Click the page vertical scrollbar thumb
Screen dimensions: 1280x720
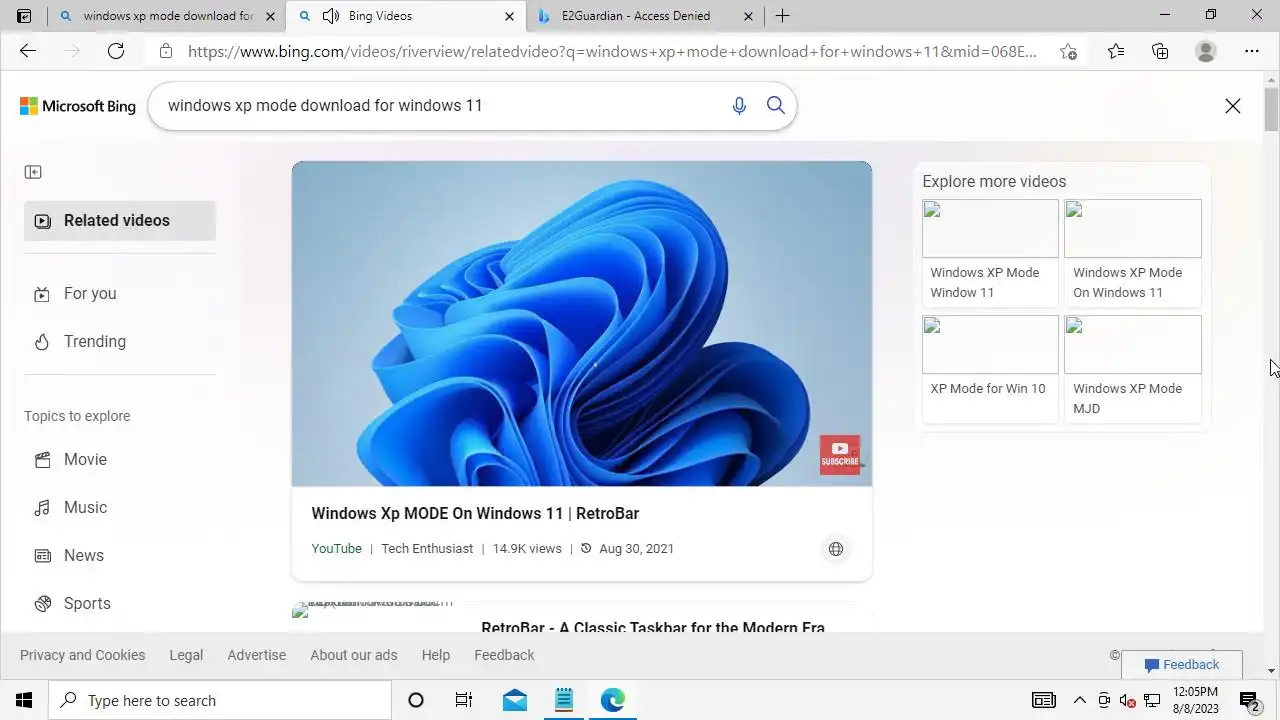1272,109
